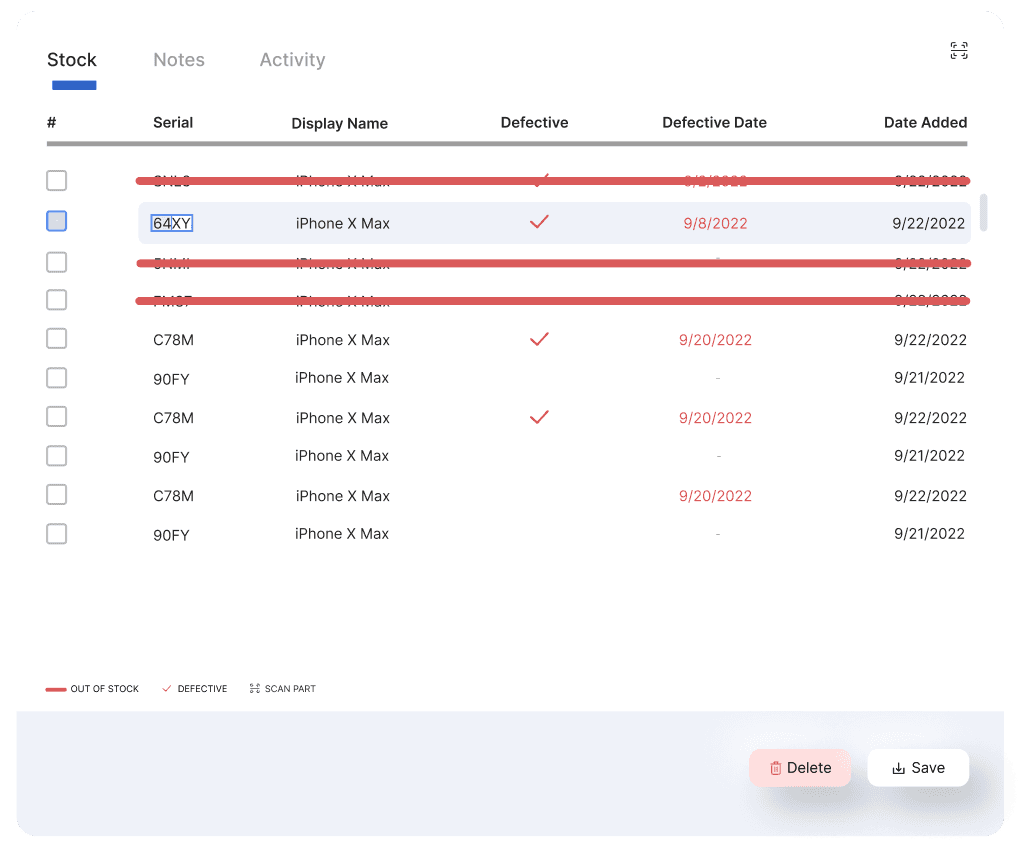Click the Defective Date column header
Viewport: 1024px width, 860px height.
(714, 123)
